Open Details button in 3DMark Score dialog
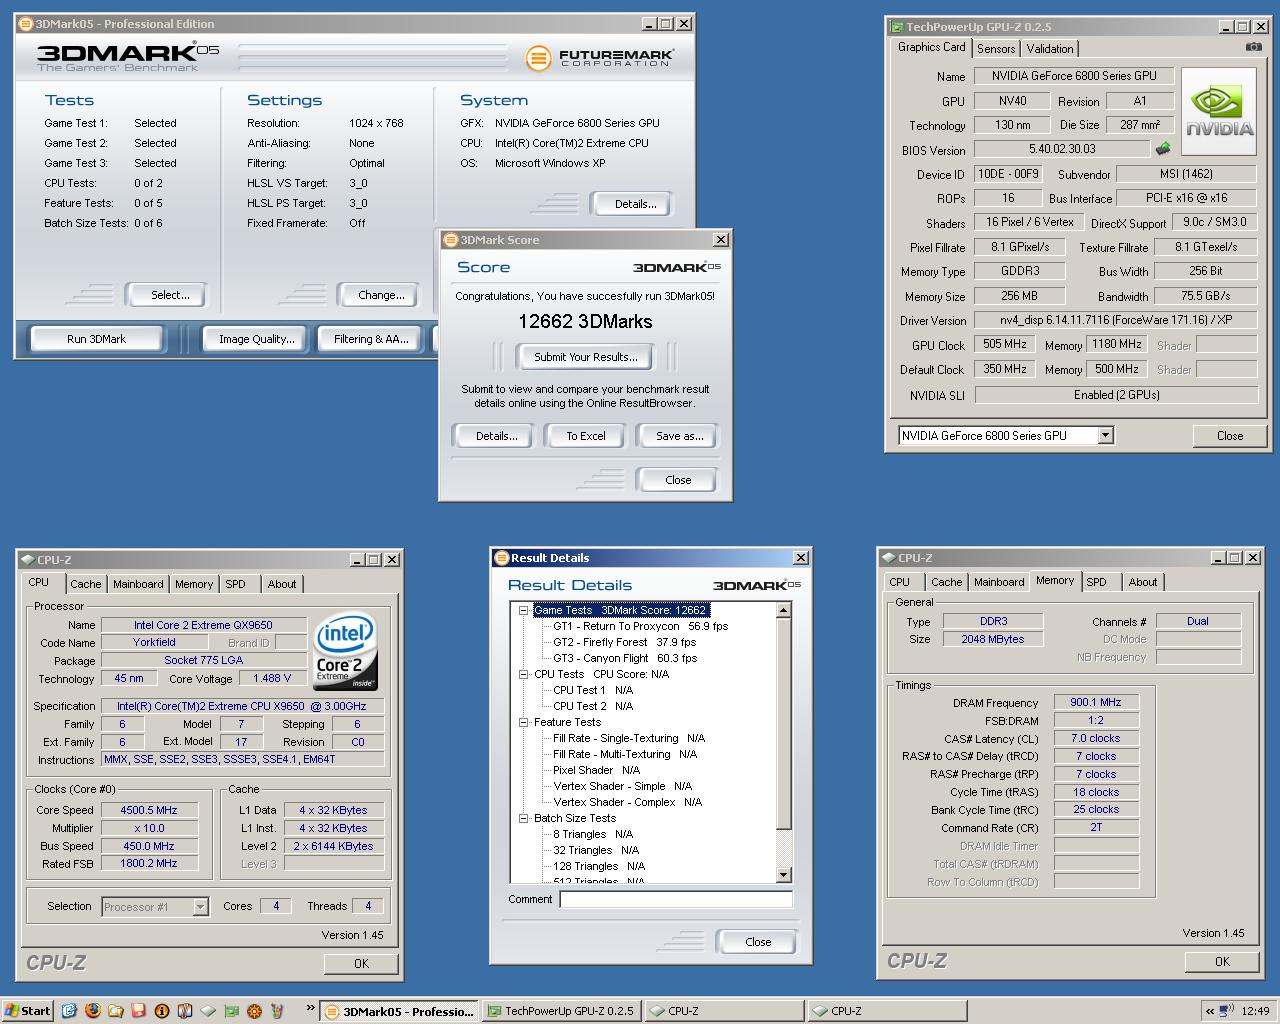The width and height of the screenshot is (1280, 1024). 496,436
